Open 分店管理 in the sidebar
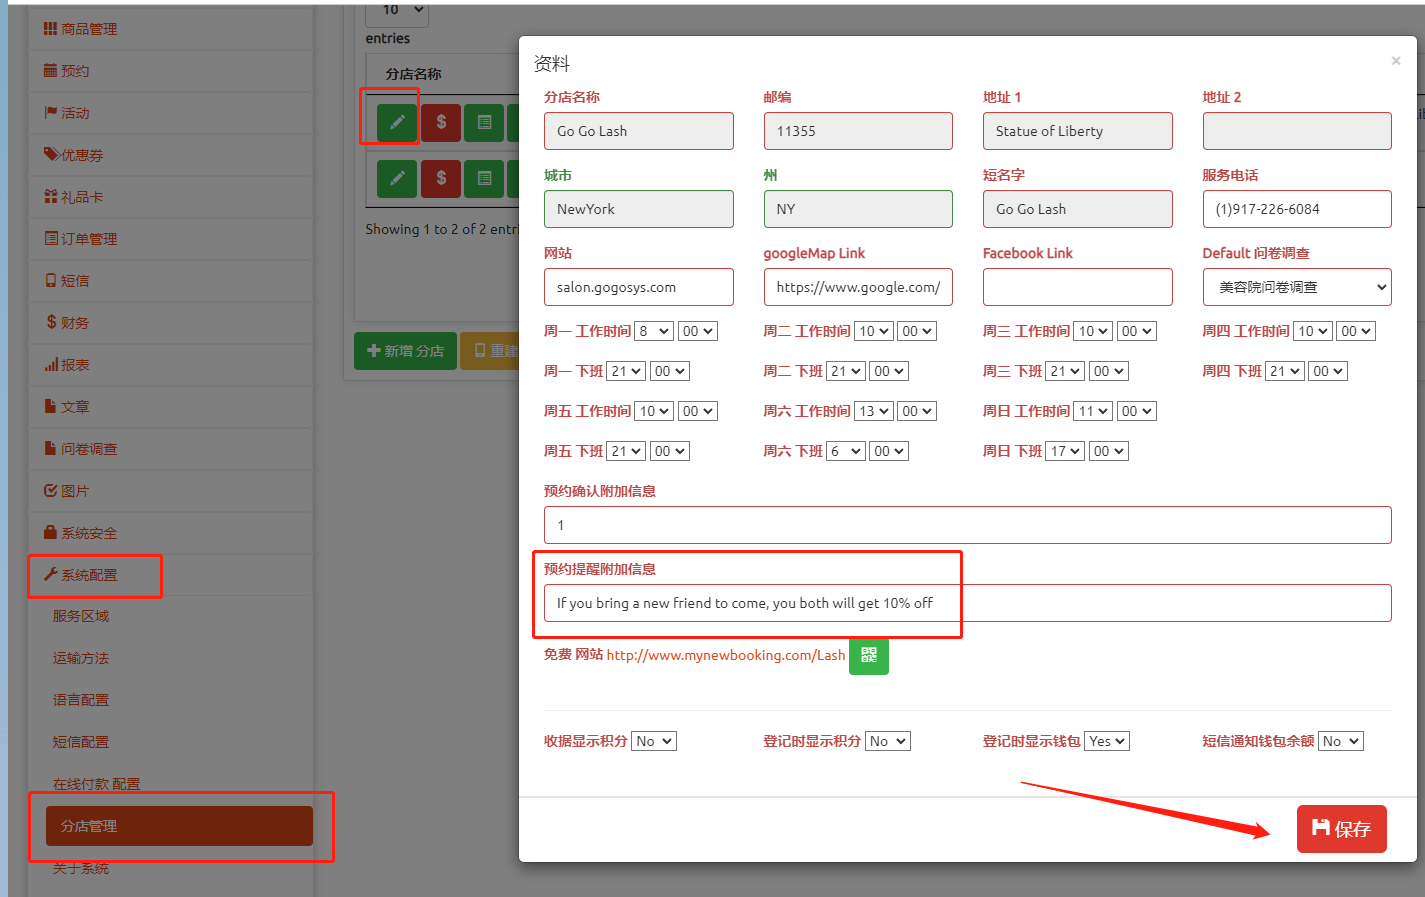 point(179,826)
